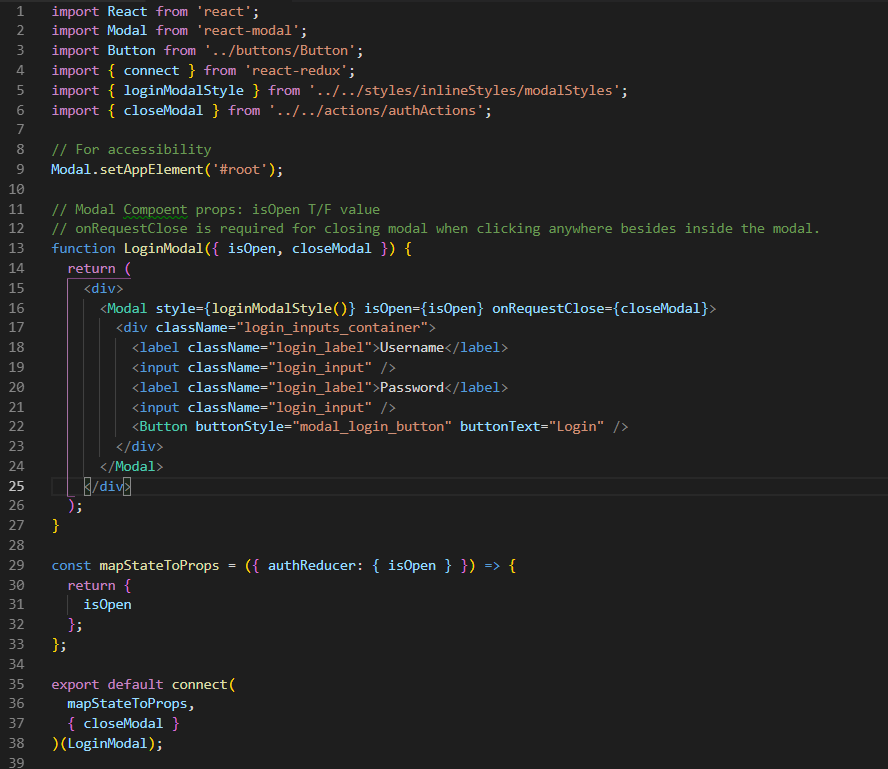The width and height of the screenshot is (888, 769).
Task: Click the setAppElement method call
Action: tap(153, 169)
